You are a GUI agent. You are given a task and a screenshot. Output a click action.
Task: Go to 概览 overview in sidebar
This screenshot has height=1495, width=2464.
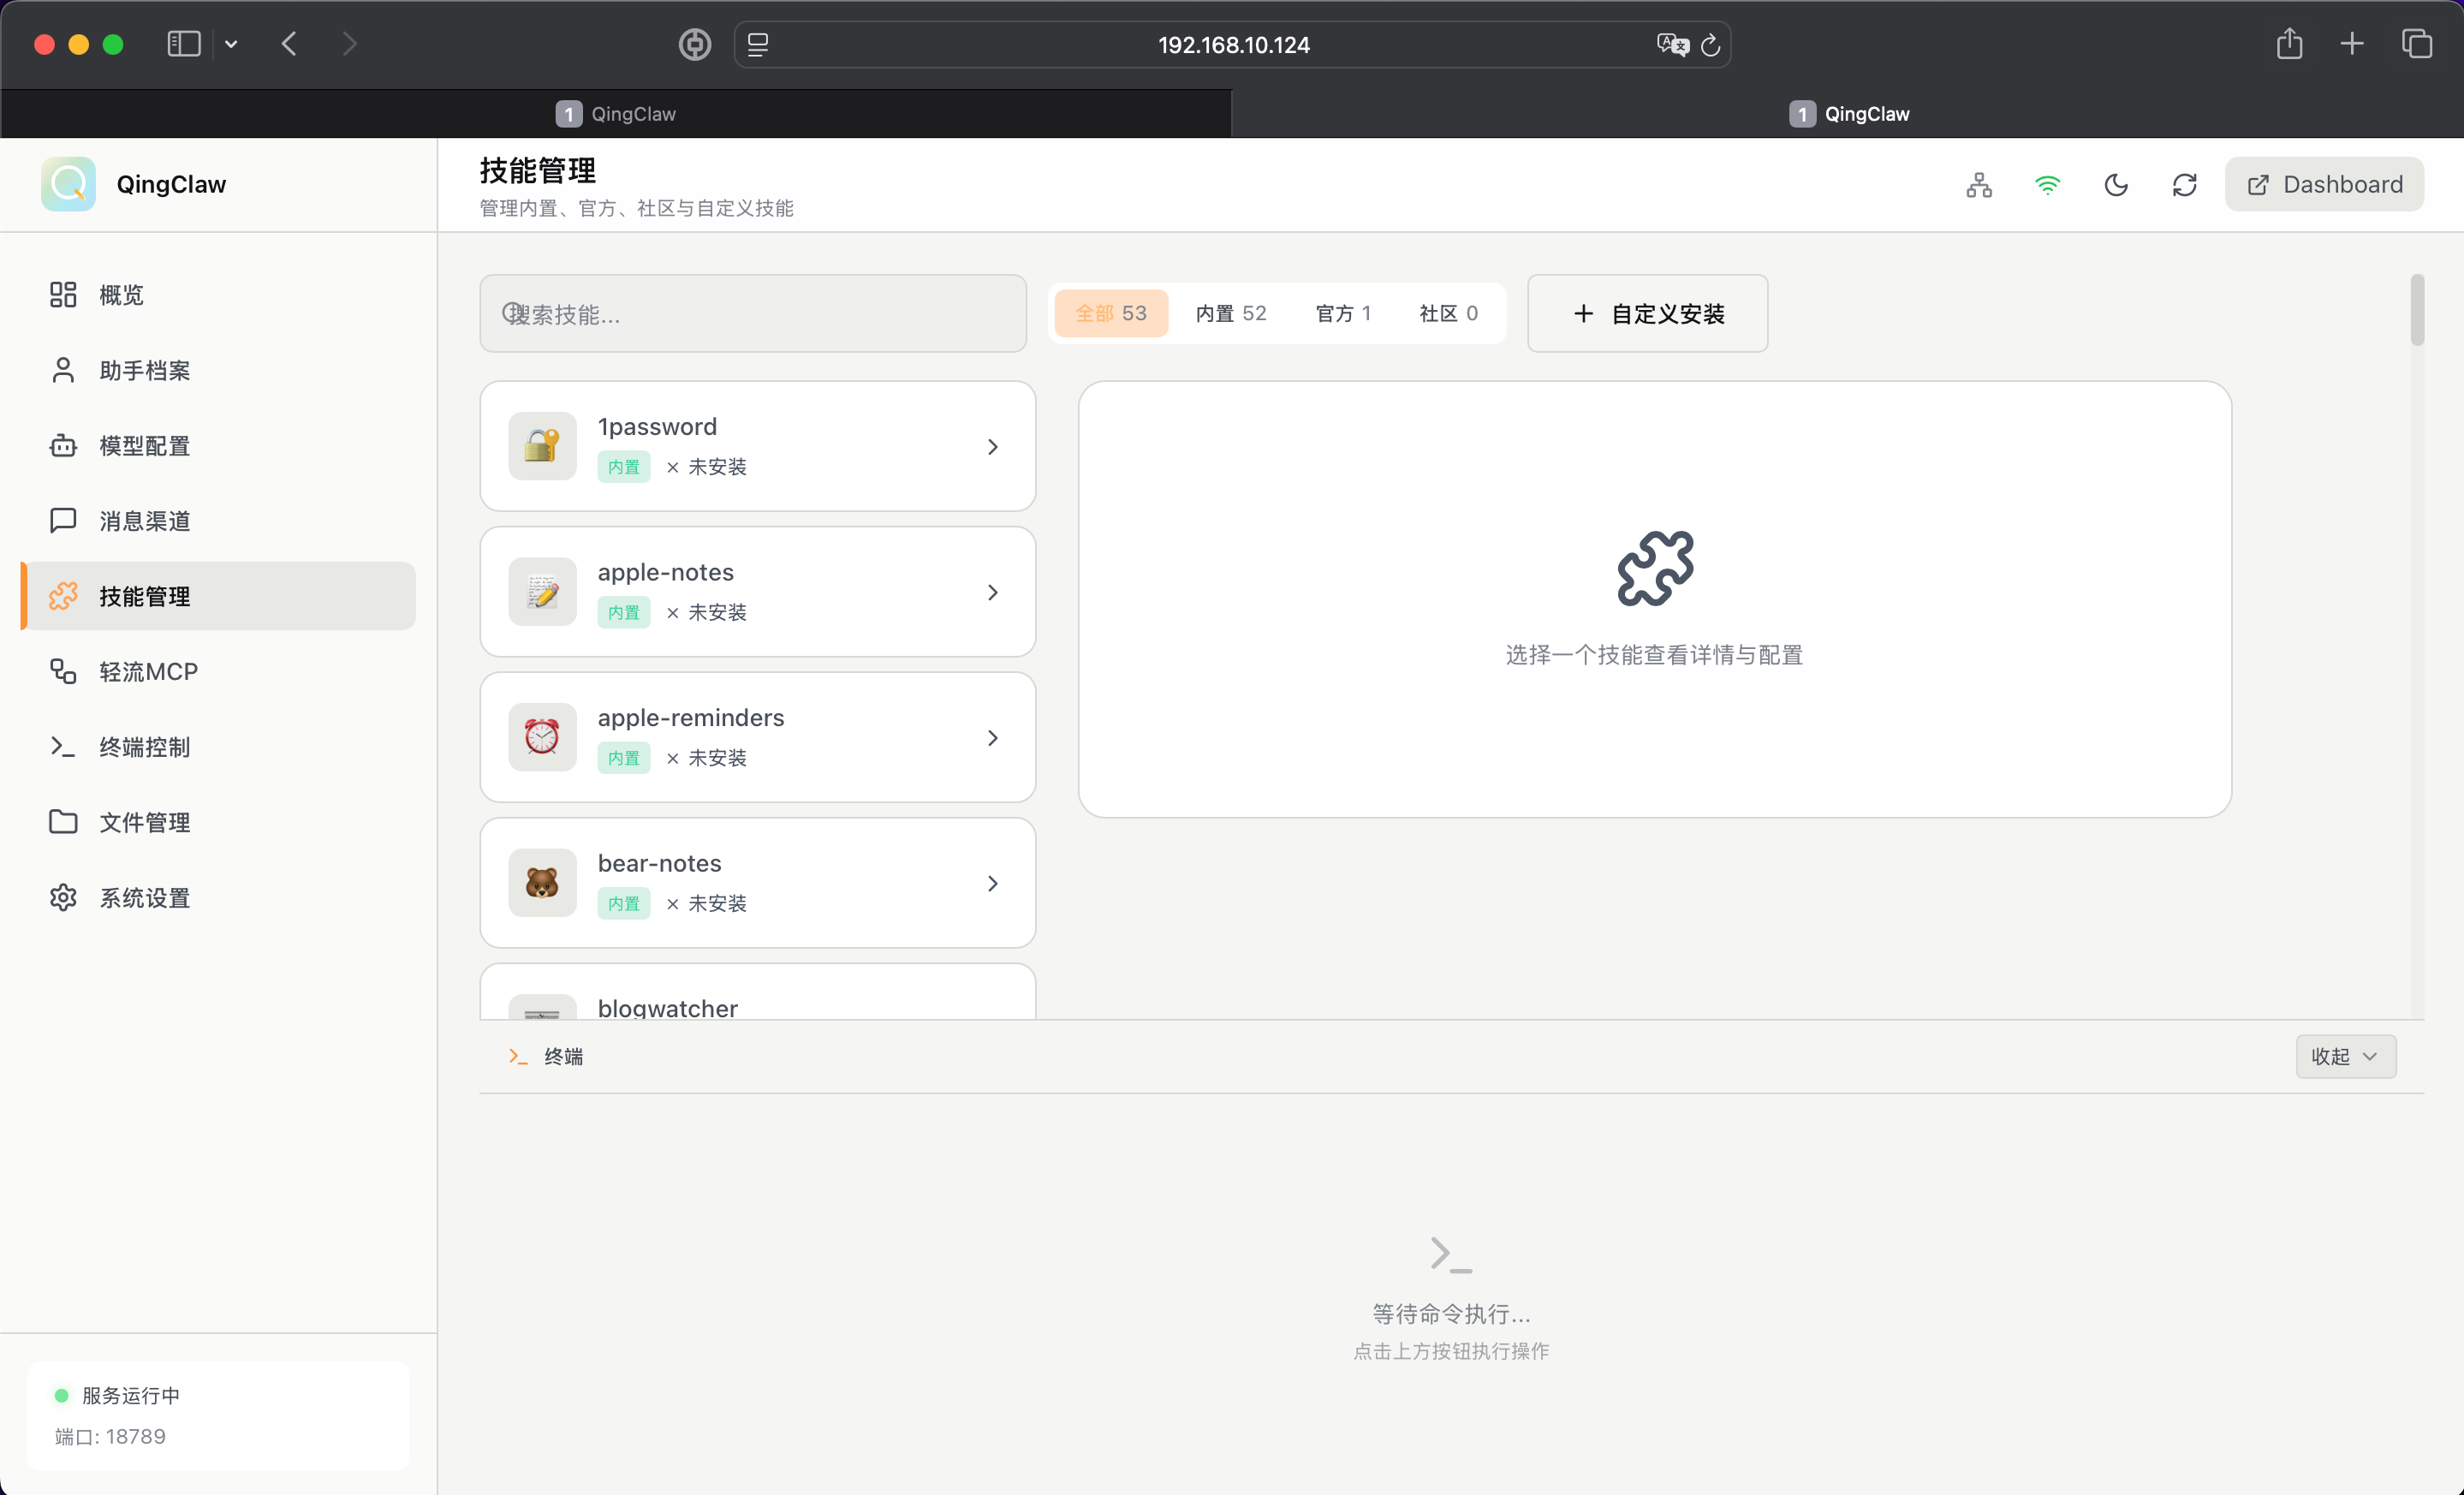218,295
